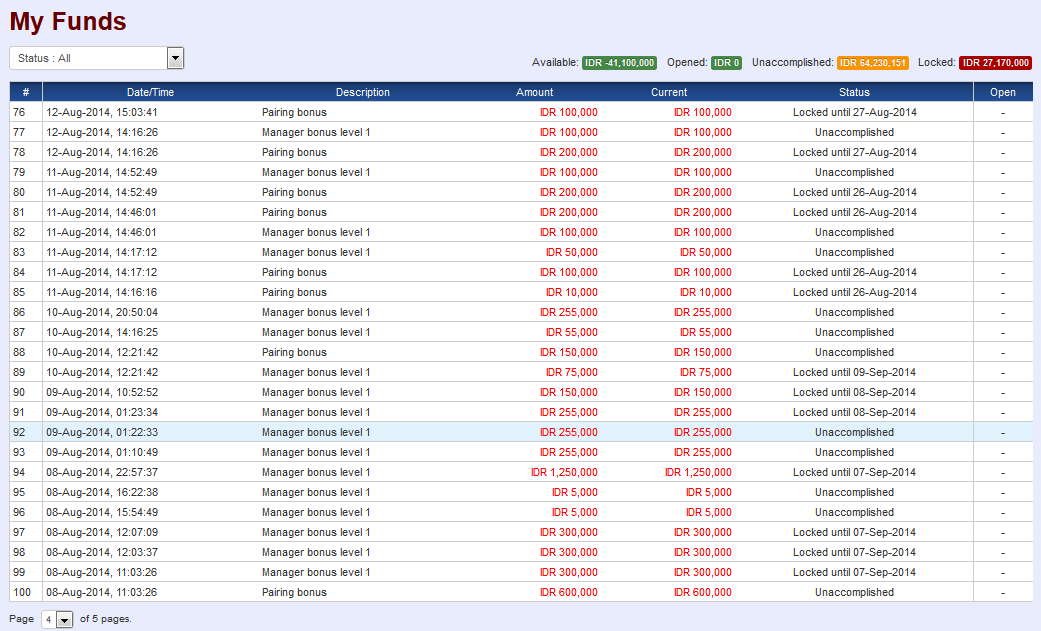This screenshot has height=631, width=1041.
Task: Click the IDR 55,000 Current value in row 87
Action: point(706,332)
